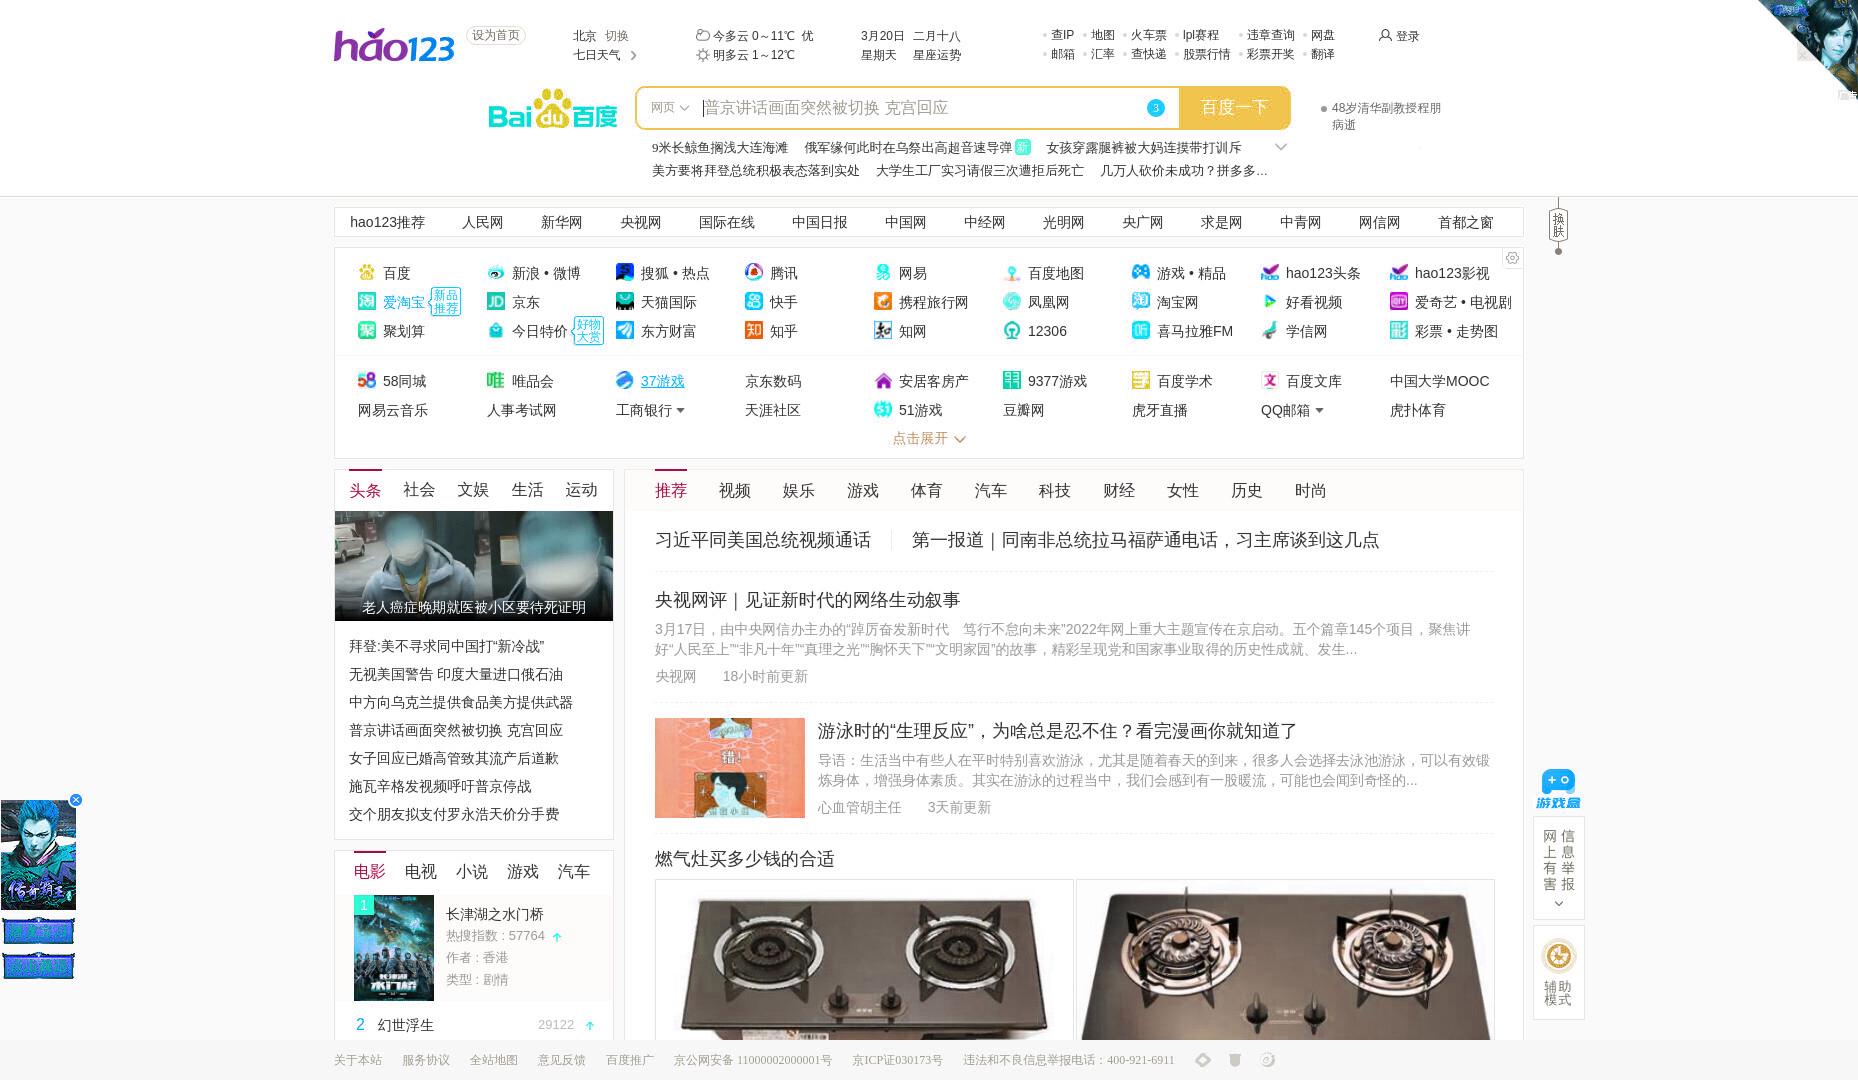This screenshot has height=1080, width=1858.
Task: Open 百度学术 icon
Action: (1141, 381)
